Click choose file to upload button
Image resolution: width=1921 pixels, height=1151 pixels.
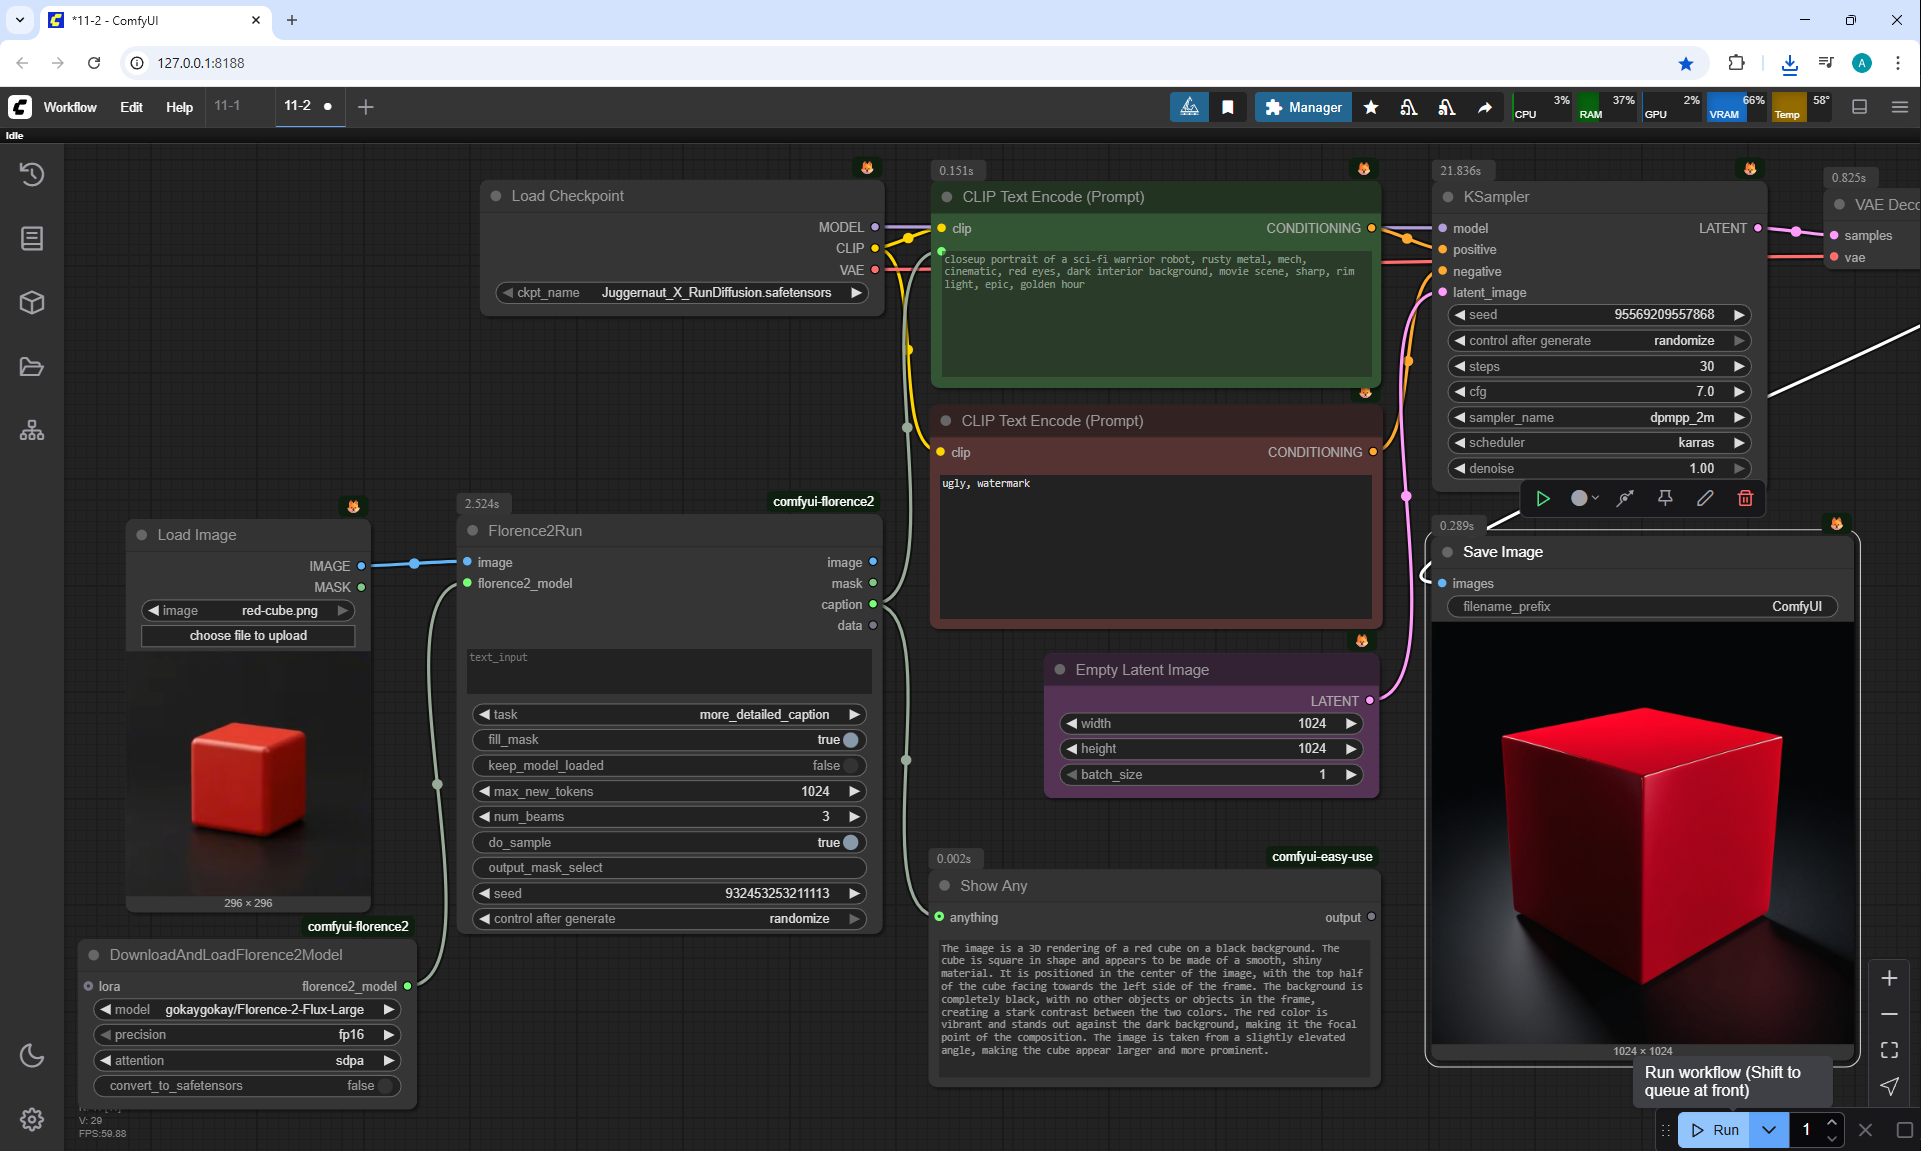pos(248,636)
